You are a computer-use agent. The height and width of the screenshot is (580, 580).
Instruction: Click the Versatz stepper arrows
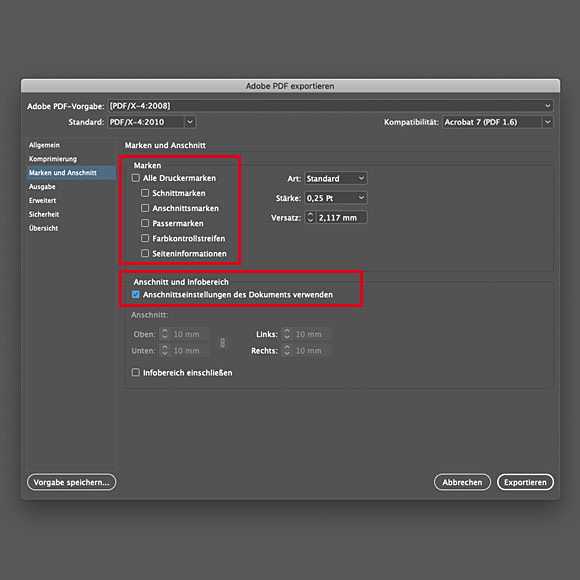point(310,217)
